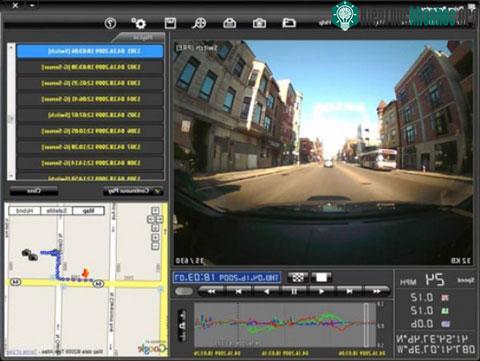Select the L003 12:01:35 G-Sensor recording
480x361 pixels.
pos(90,83)
